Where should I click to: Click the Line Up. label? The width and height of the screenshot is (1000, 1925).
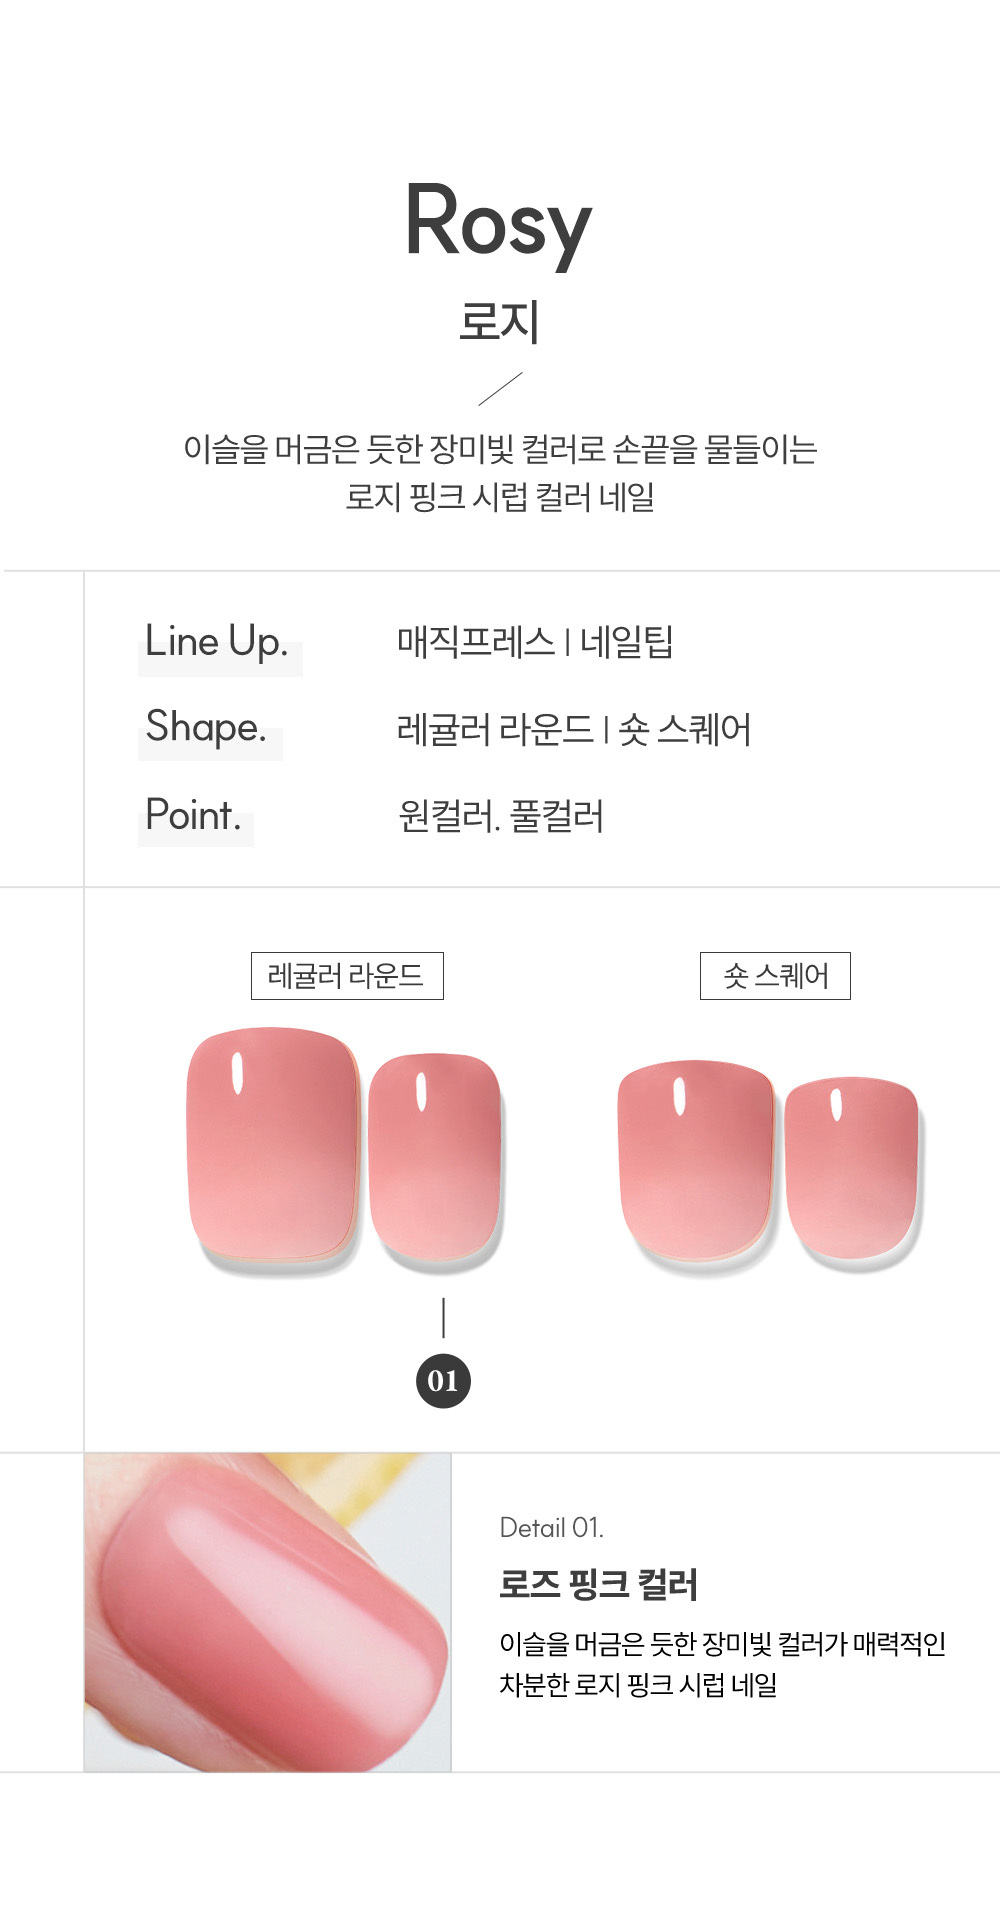[x=217, y=642]
